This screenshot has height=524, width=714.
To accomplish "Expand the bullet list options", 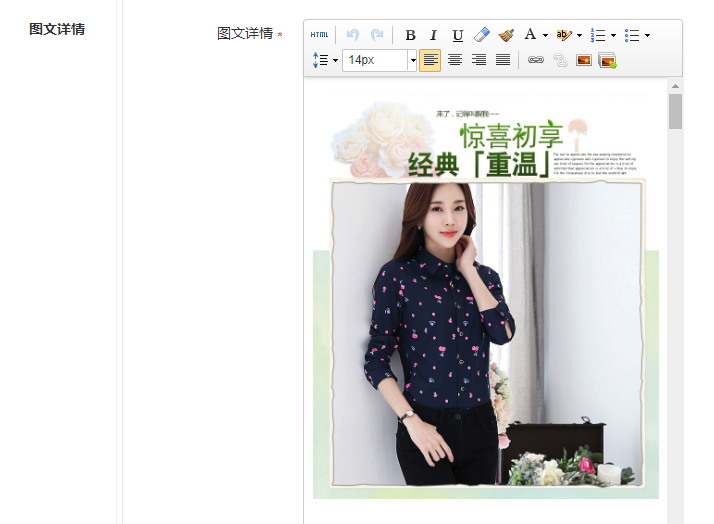I will pyautogui.click(x=647, y=36).
